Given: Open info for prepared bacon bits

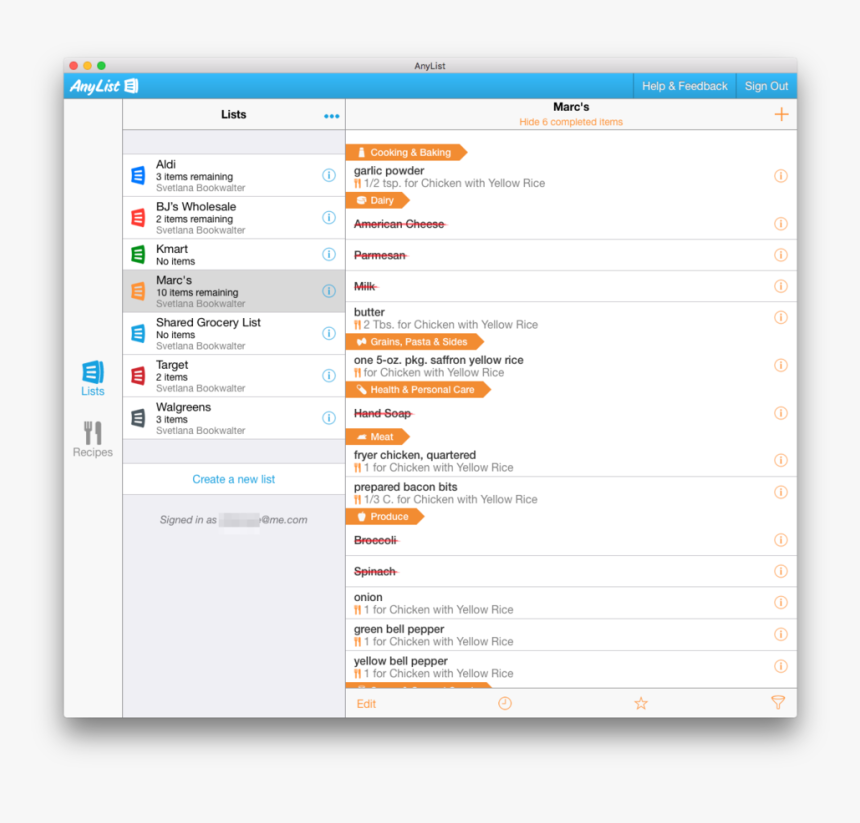Looking at the screenshot, I should coord(781,492).
